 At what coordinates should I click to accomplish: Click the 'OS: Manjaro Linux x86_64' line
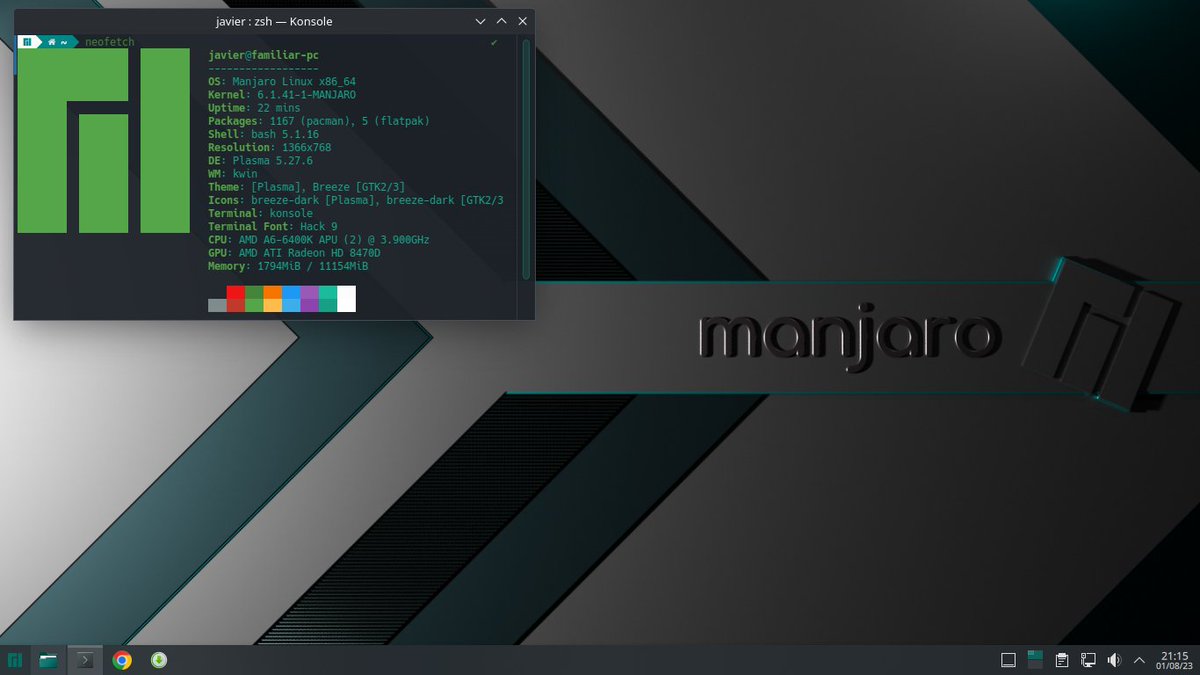[x=283, y=82]
